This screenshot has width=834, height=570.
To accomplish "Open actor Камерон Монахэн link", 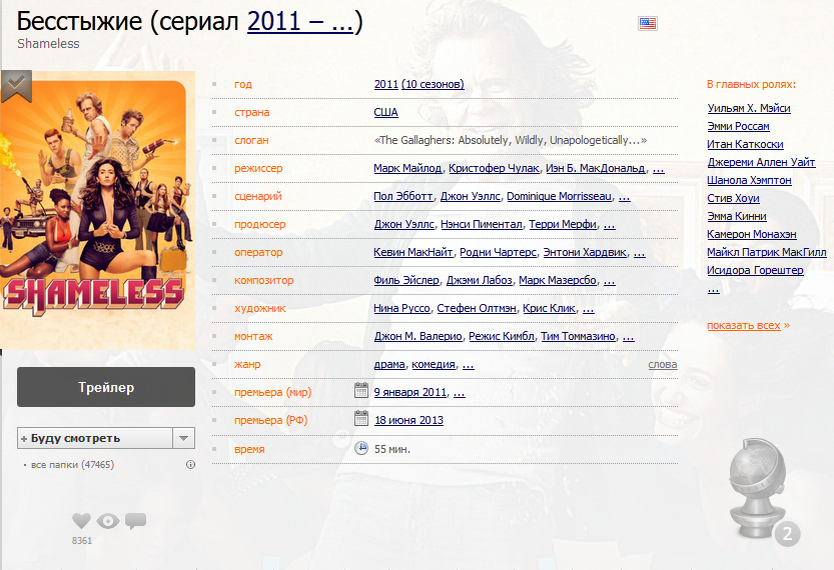I will coord(752,234).
